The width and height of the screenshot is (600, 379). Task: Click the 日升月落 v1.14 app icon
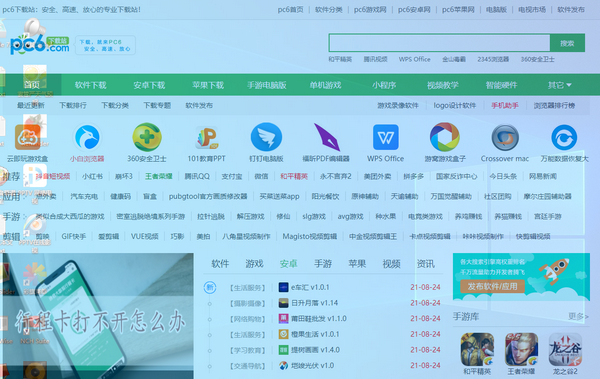tap(283, 303)
